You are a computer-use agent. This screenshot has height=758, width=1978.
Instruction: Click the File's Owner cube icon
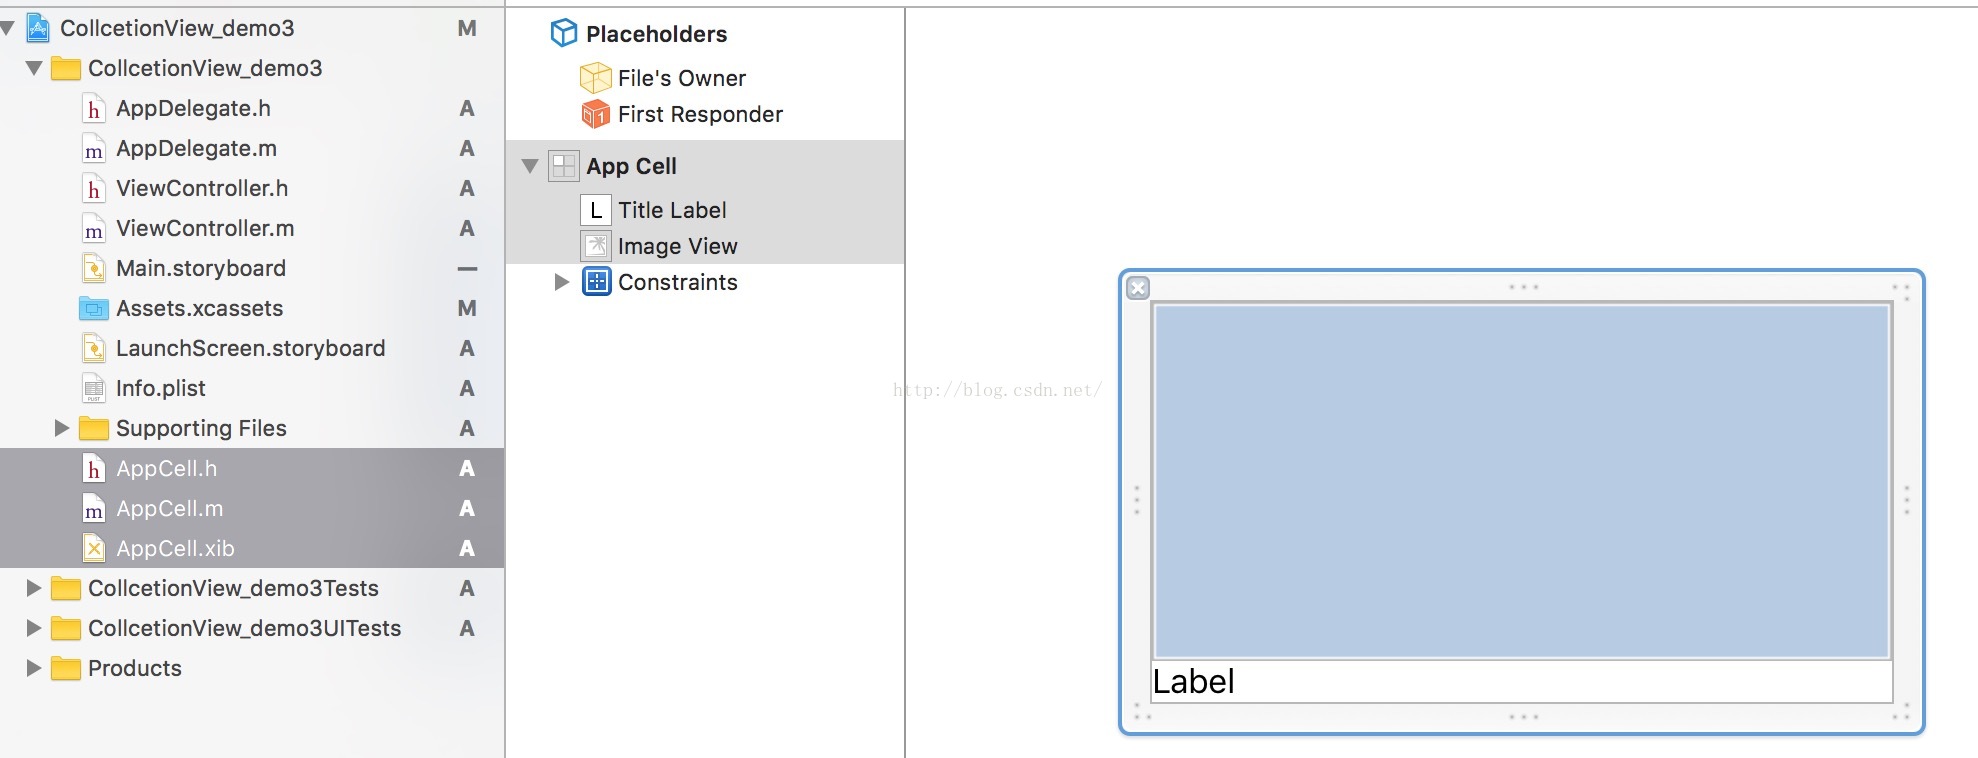pyautogui.click(x=596, y=78)
